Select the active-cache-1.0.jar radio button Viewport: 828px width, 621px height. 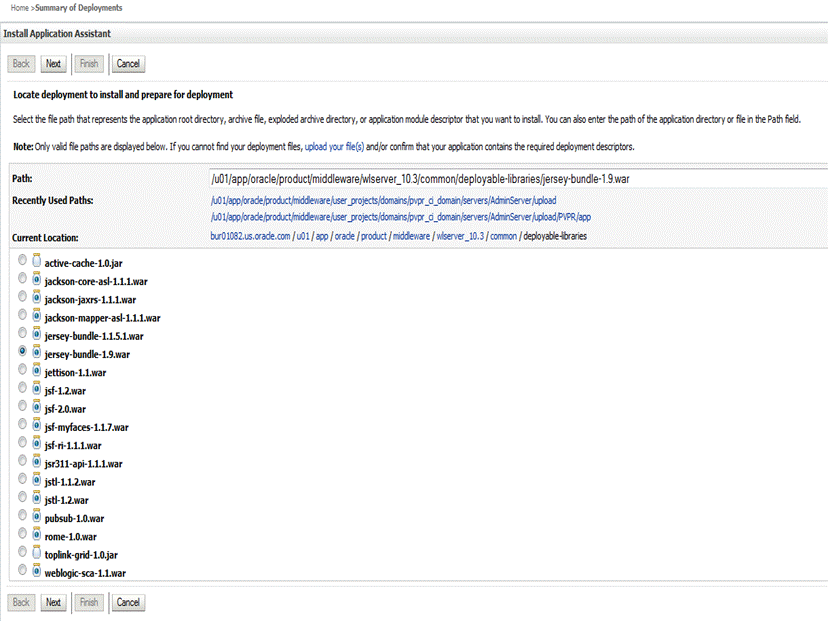(22, 260)
